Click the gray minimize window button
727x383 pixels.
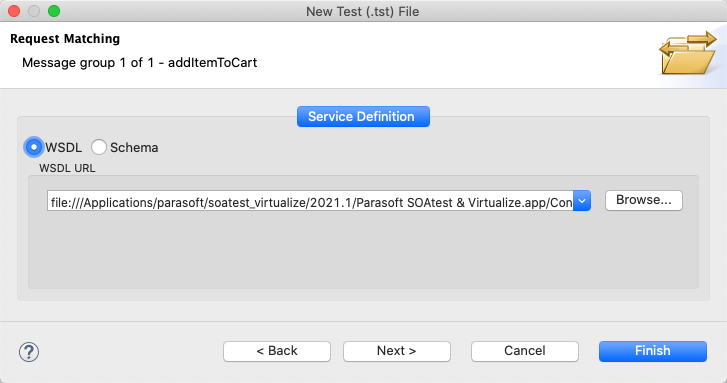(x=34, y=11)
